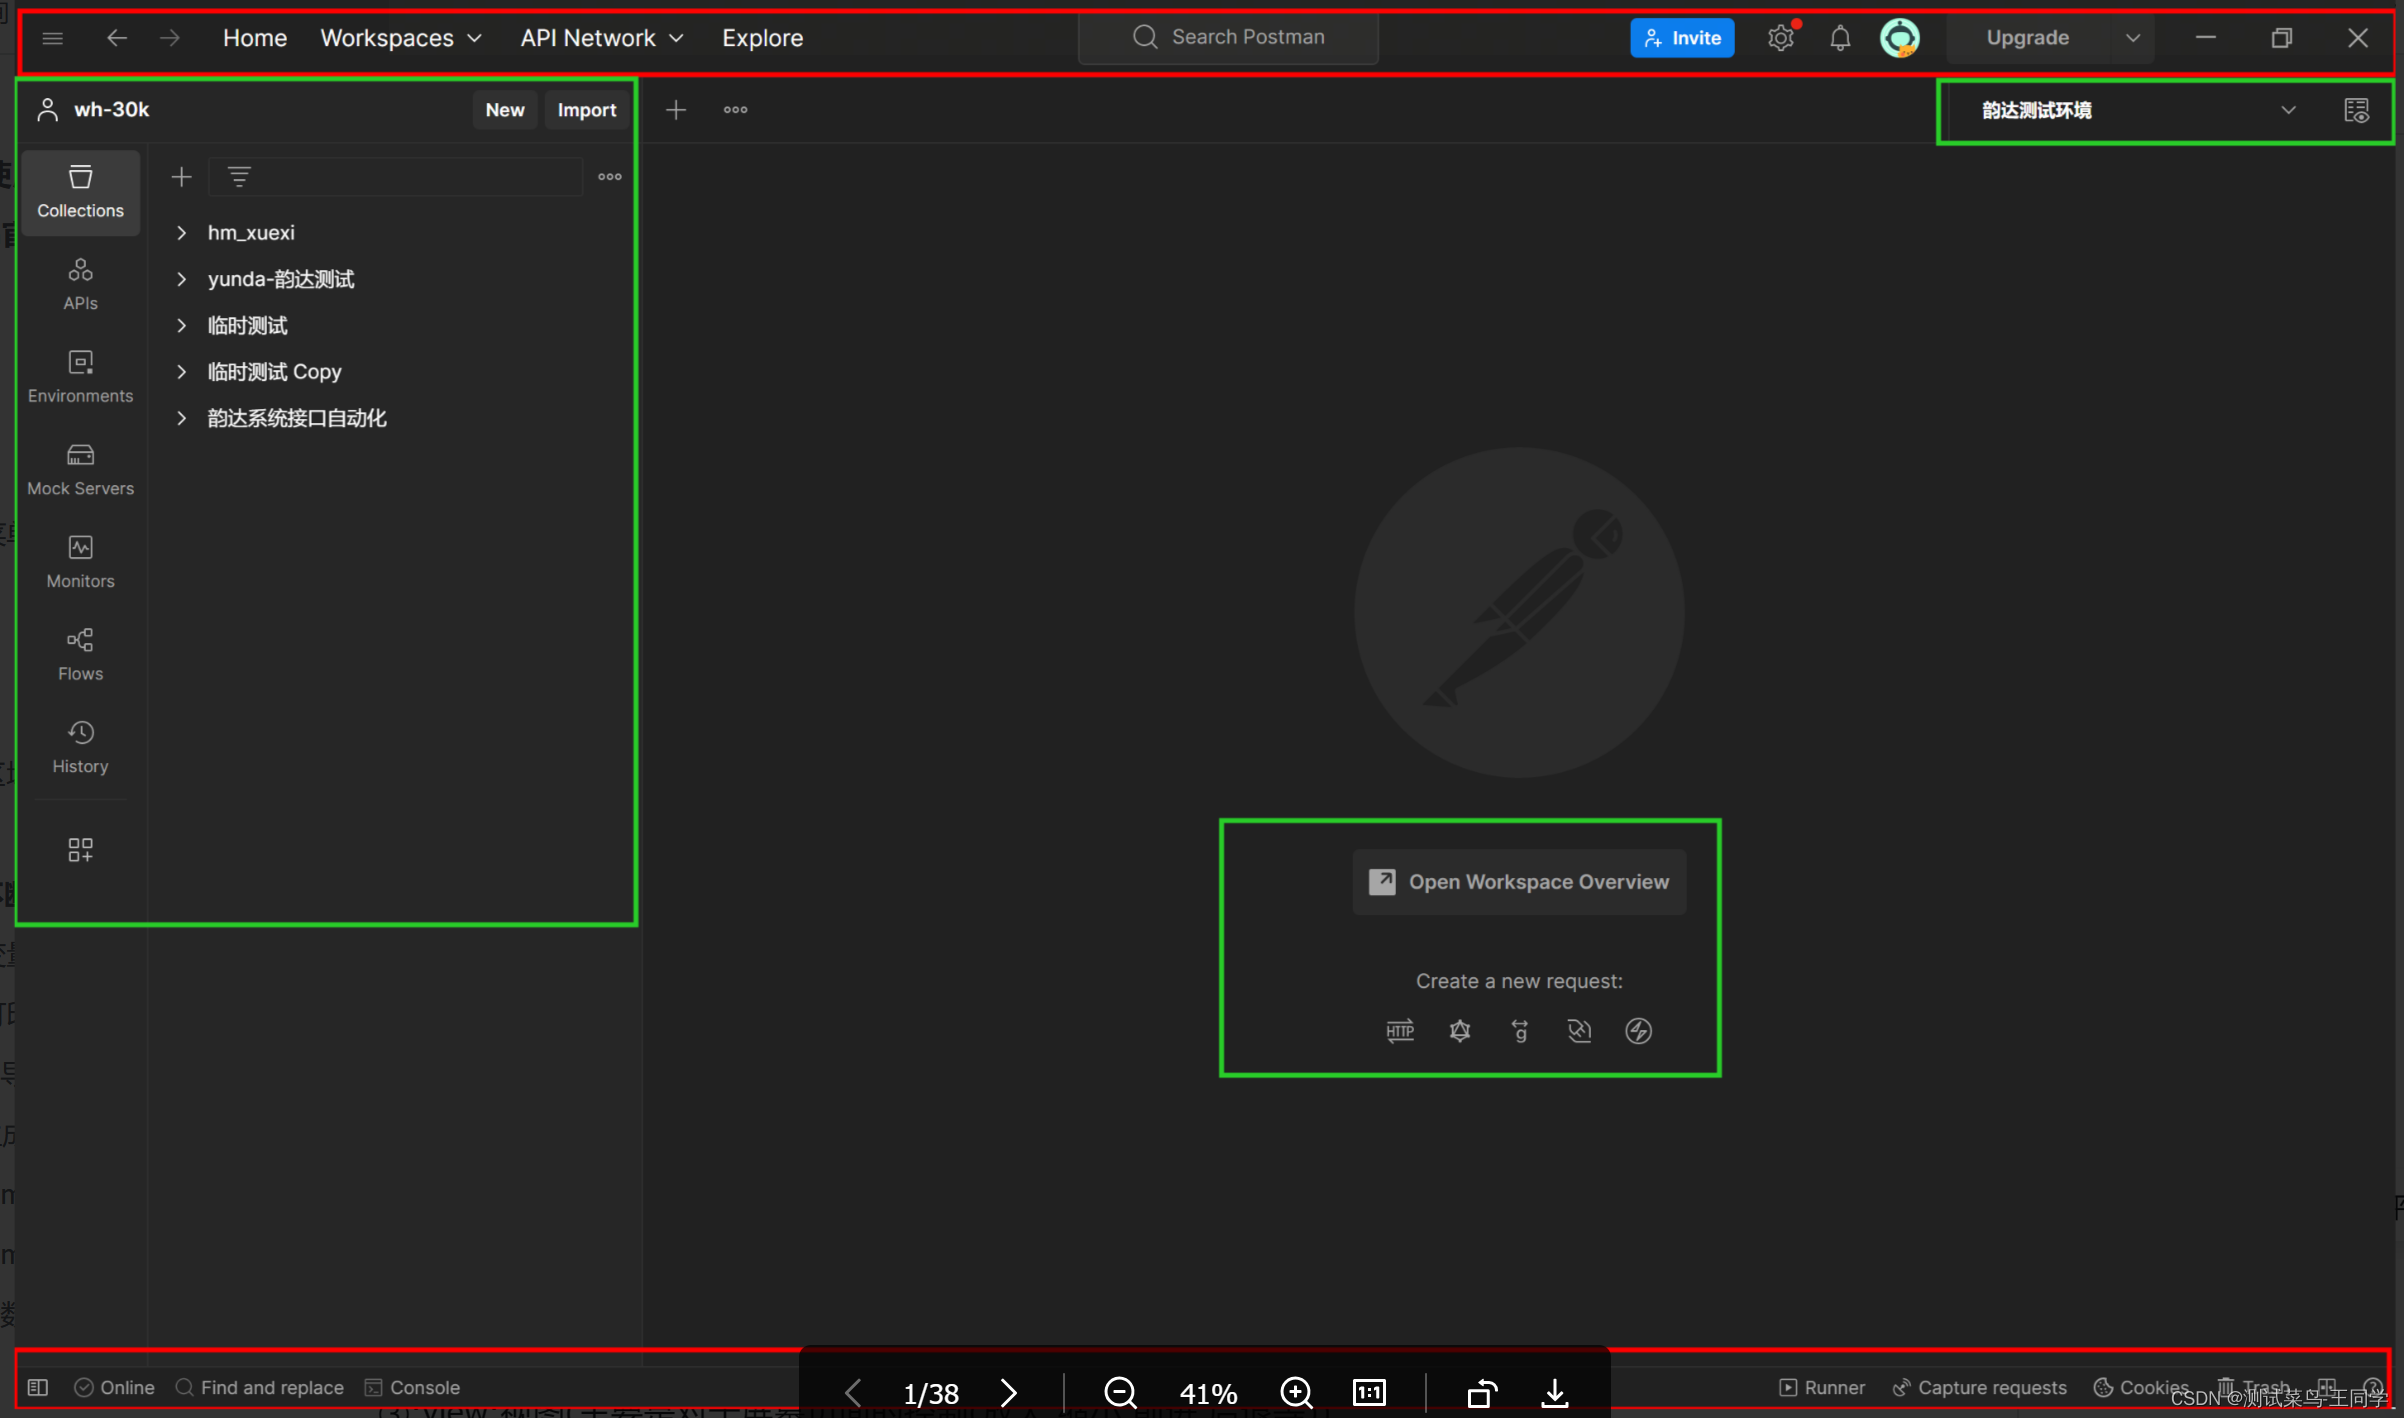Click the Import link in sidebar
Viewport: 2404px width, 1418px height.
click(x=586, y=108)
